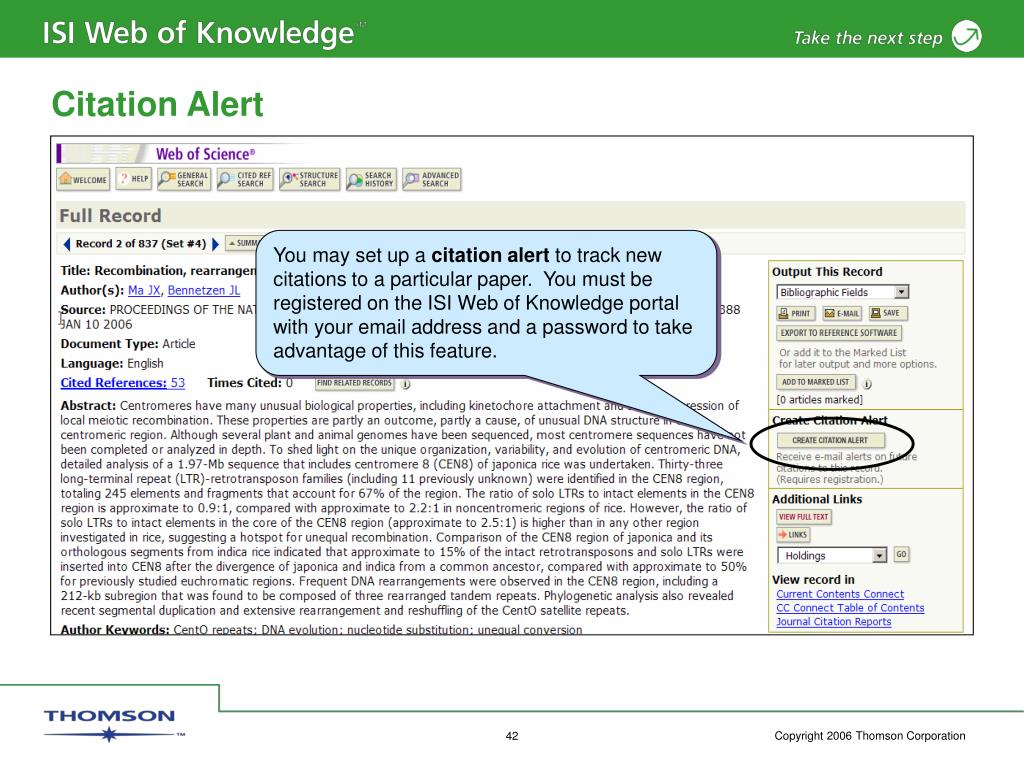This screenshot has height=768, width=1024.
Task: Click the Full Record heading
Action: (110, 216)
